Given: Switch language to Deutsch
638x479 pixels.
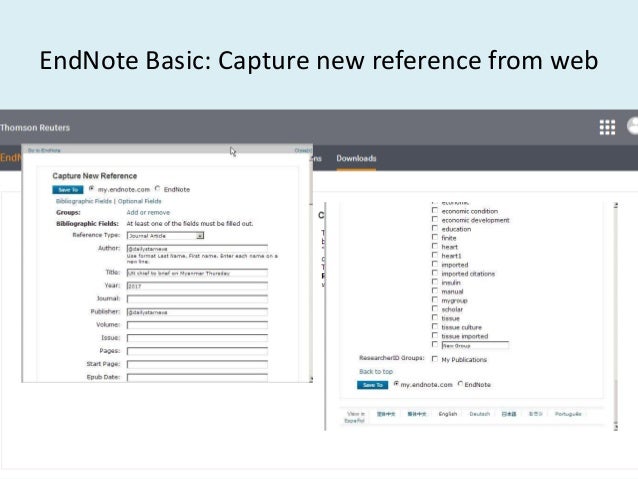Looking at the screenshot, I should pyautogui.click(x=479, y=414).
